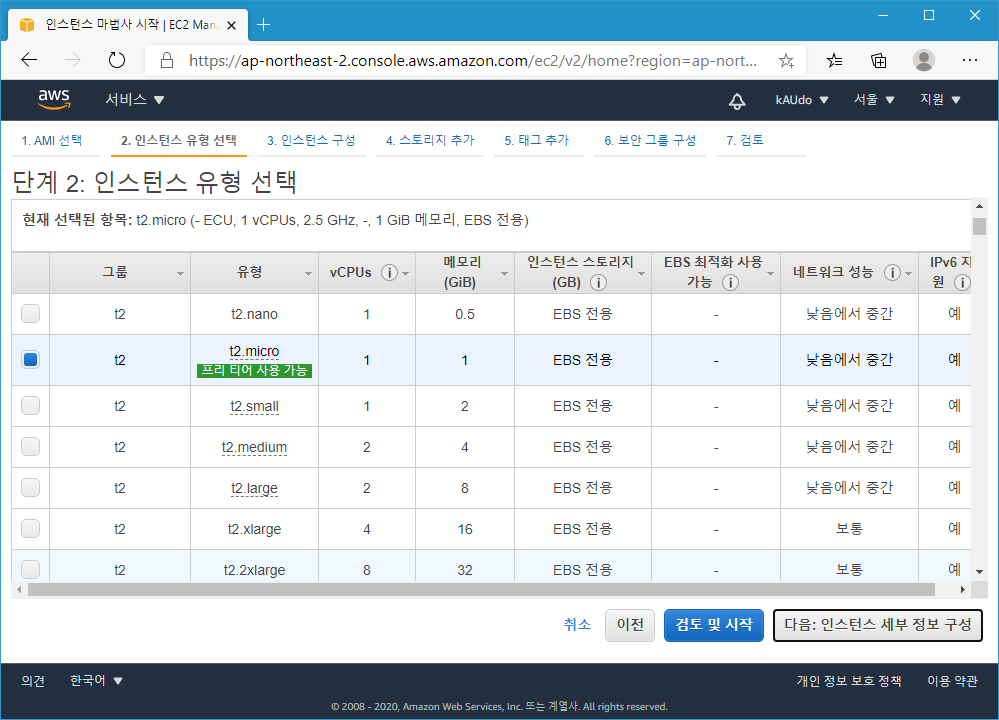The image size is (999, 720).
Task: Show info for the 인스턴스 스토리지 column
Action: coord(598,282)
